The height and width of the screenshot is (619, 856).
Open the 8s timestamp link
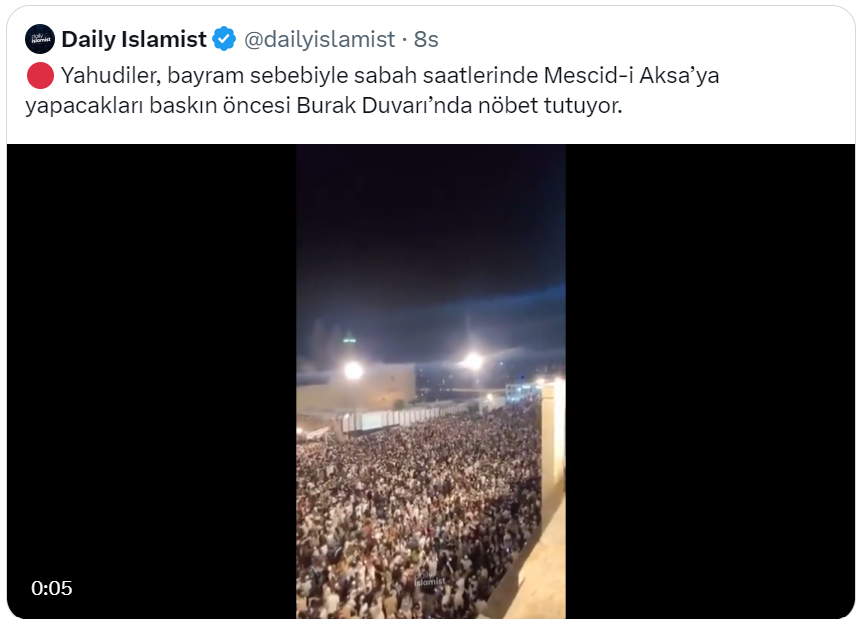click(426, 39)
